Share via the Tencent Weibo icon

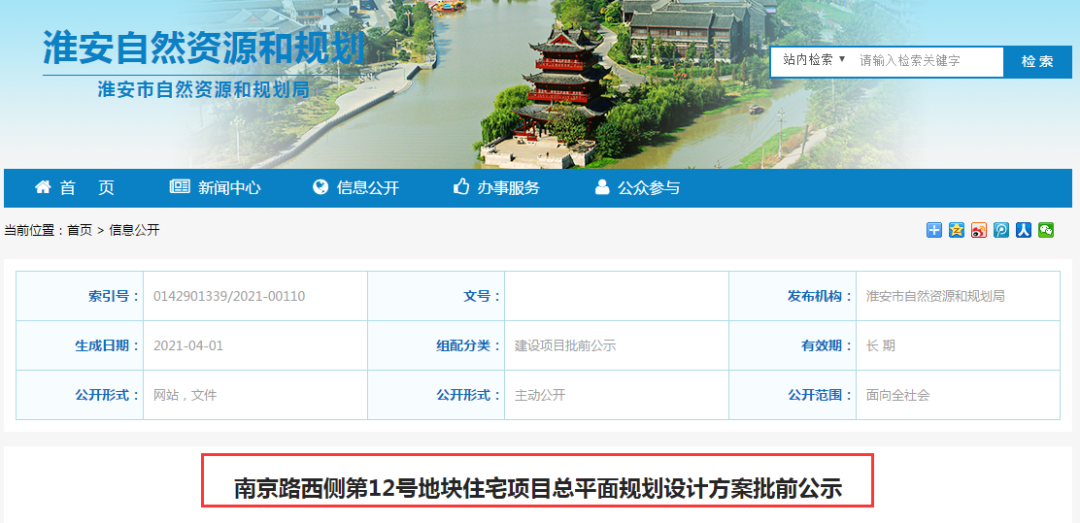pyautogui.click(x=1001, y=230)
